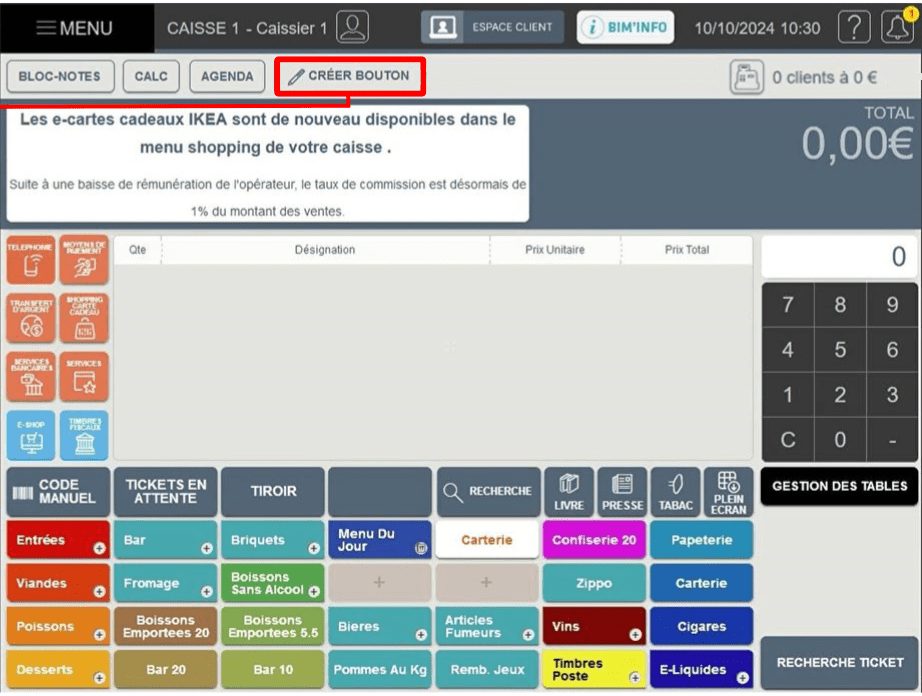This screenshot has width=922, height=696.
Task: Open the E-Shop icon
Action: click(x=31, y=436)
